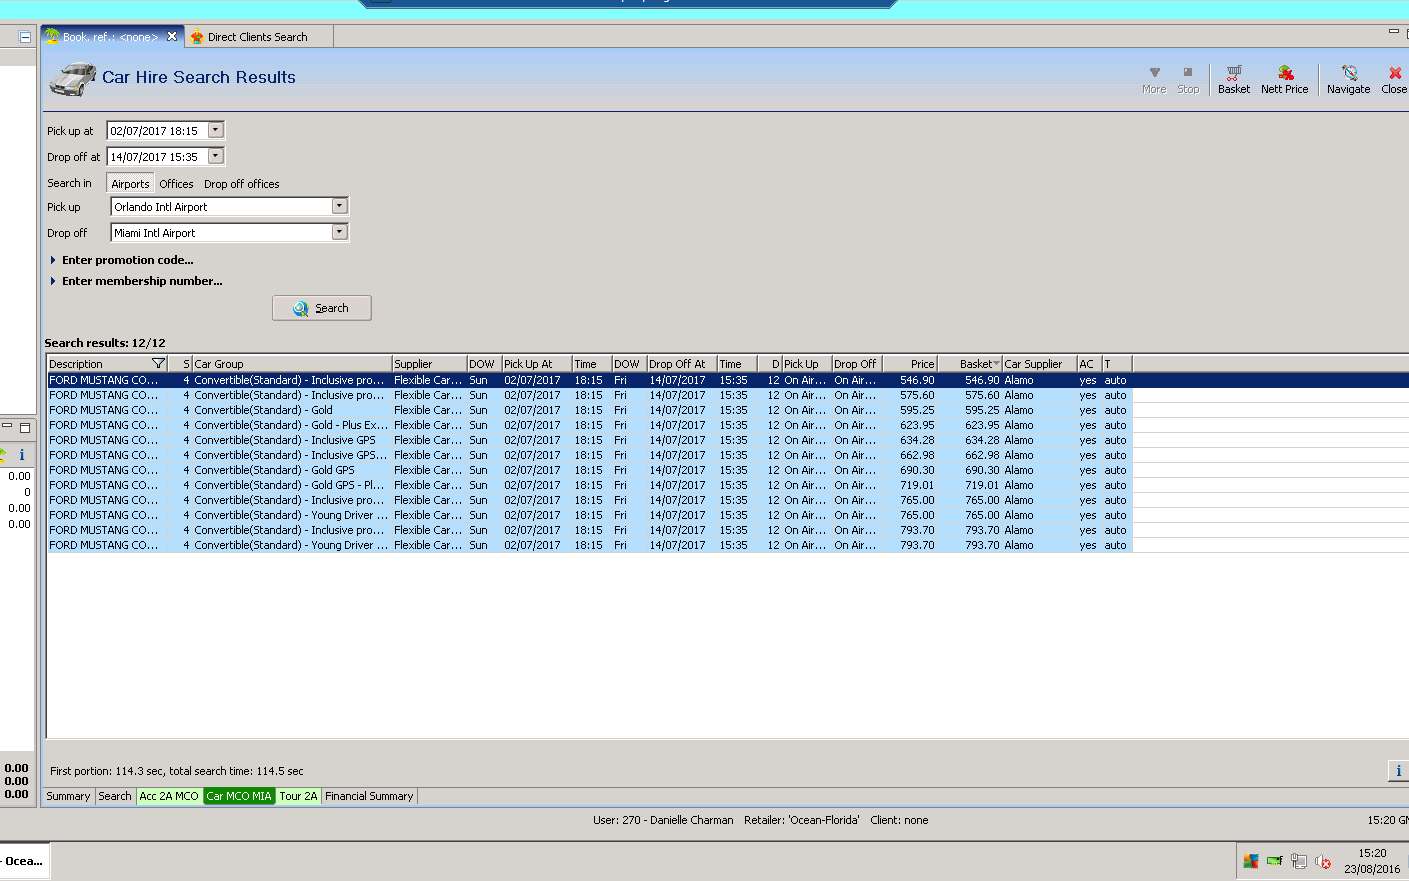Select the Drop off offices tab

point(242,184)
